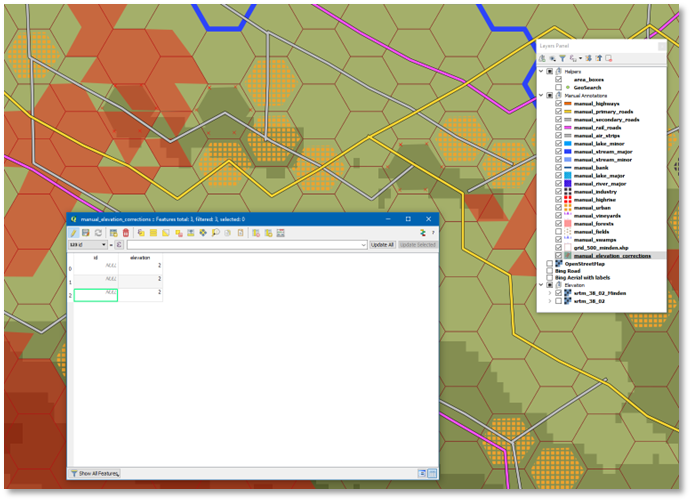Select the manual_elevation_corrections layer
Viewport: 691px width, 501px height.
tap(613, 255)
